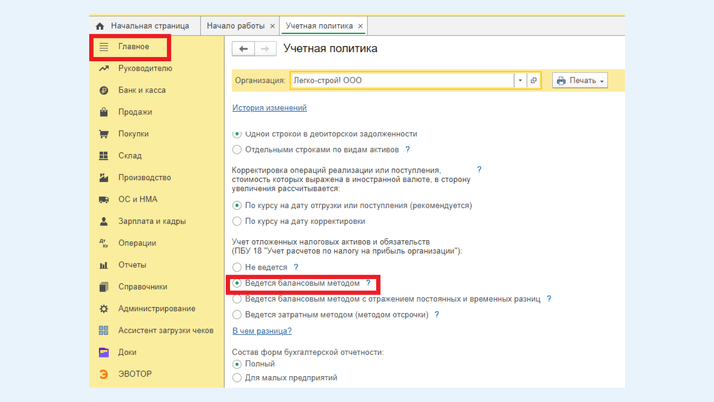The width and height of the screenshot is (714, 402).
Task: Select По курсу на дату отгрузки или поступления
Action: tap(237, 205)
